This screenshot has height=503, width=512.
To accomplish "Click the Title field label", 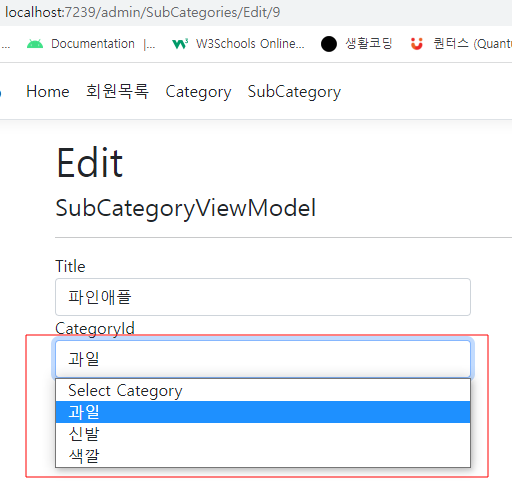I will (x=70, y=266).
